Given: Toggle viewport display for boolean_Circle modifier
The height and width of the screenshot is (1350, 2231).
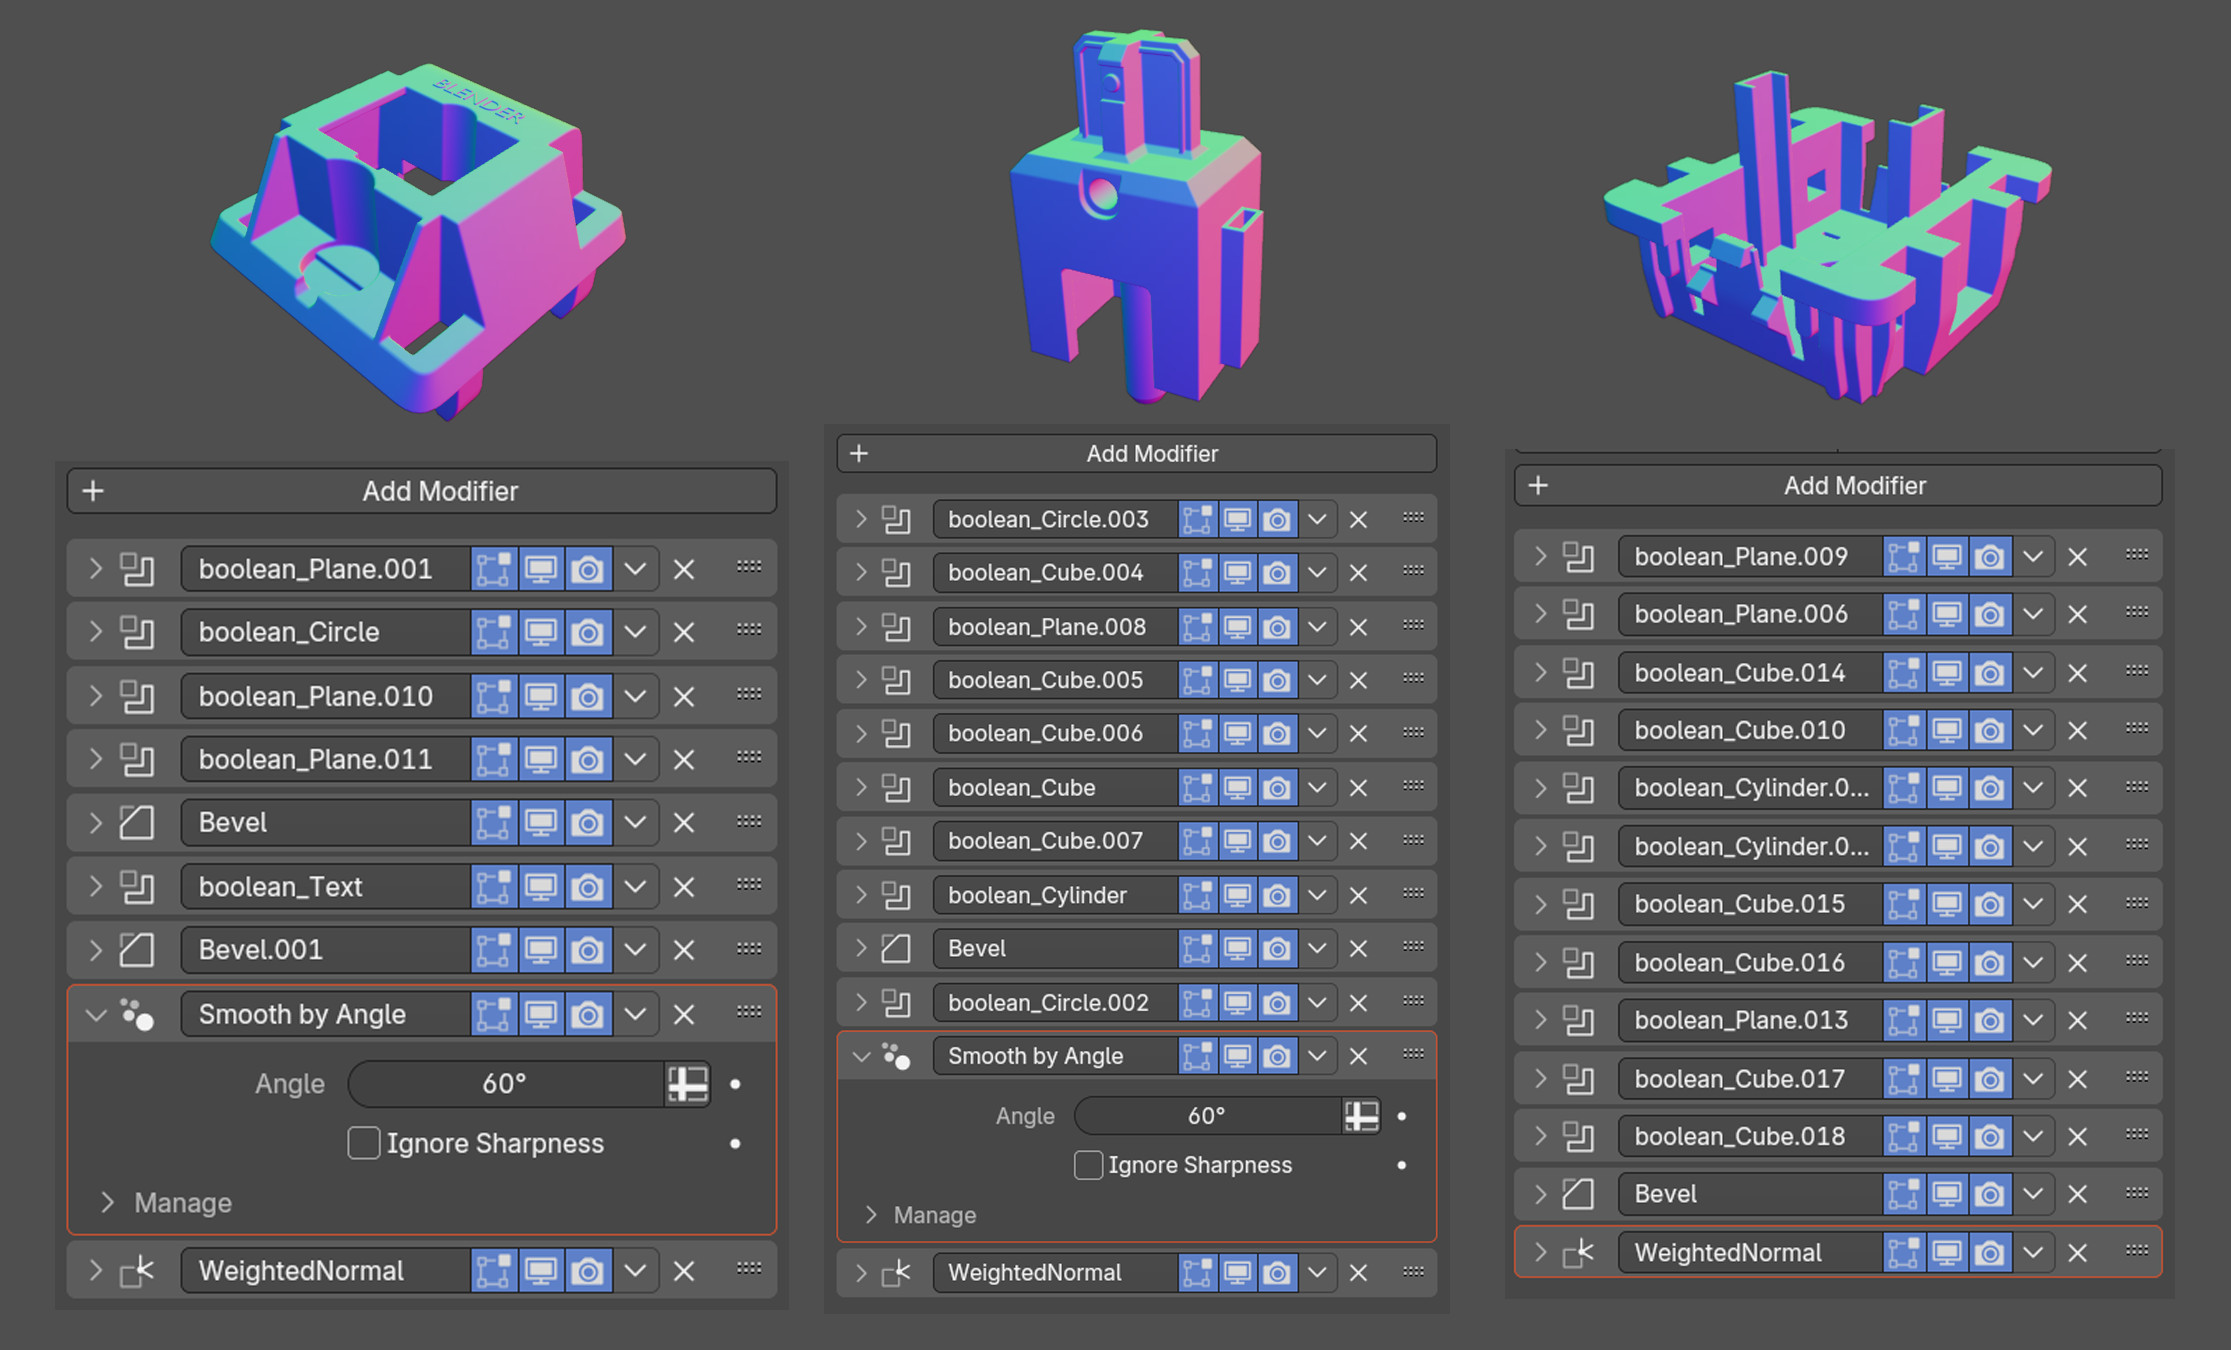Looking at the screenshot, I should point(541,632).
